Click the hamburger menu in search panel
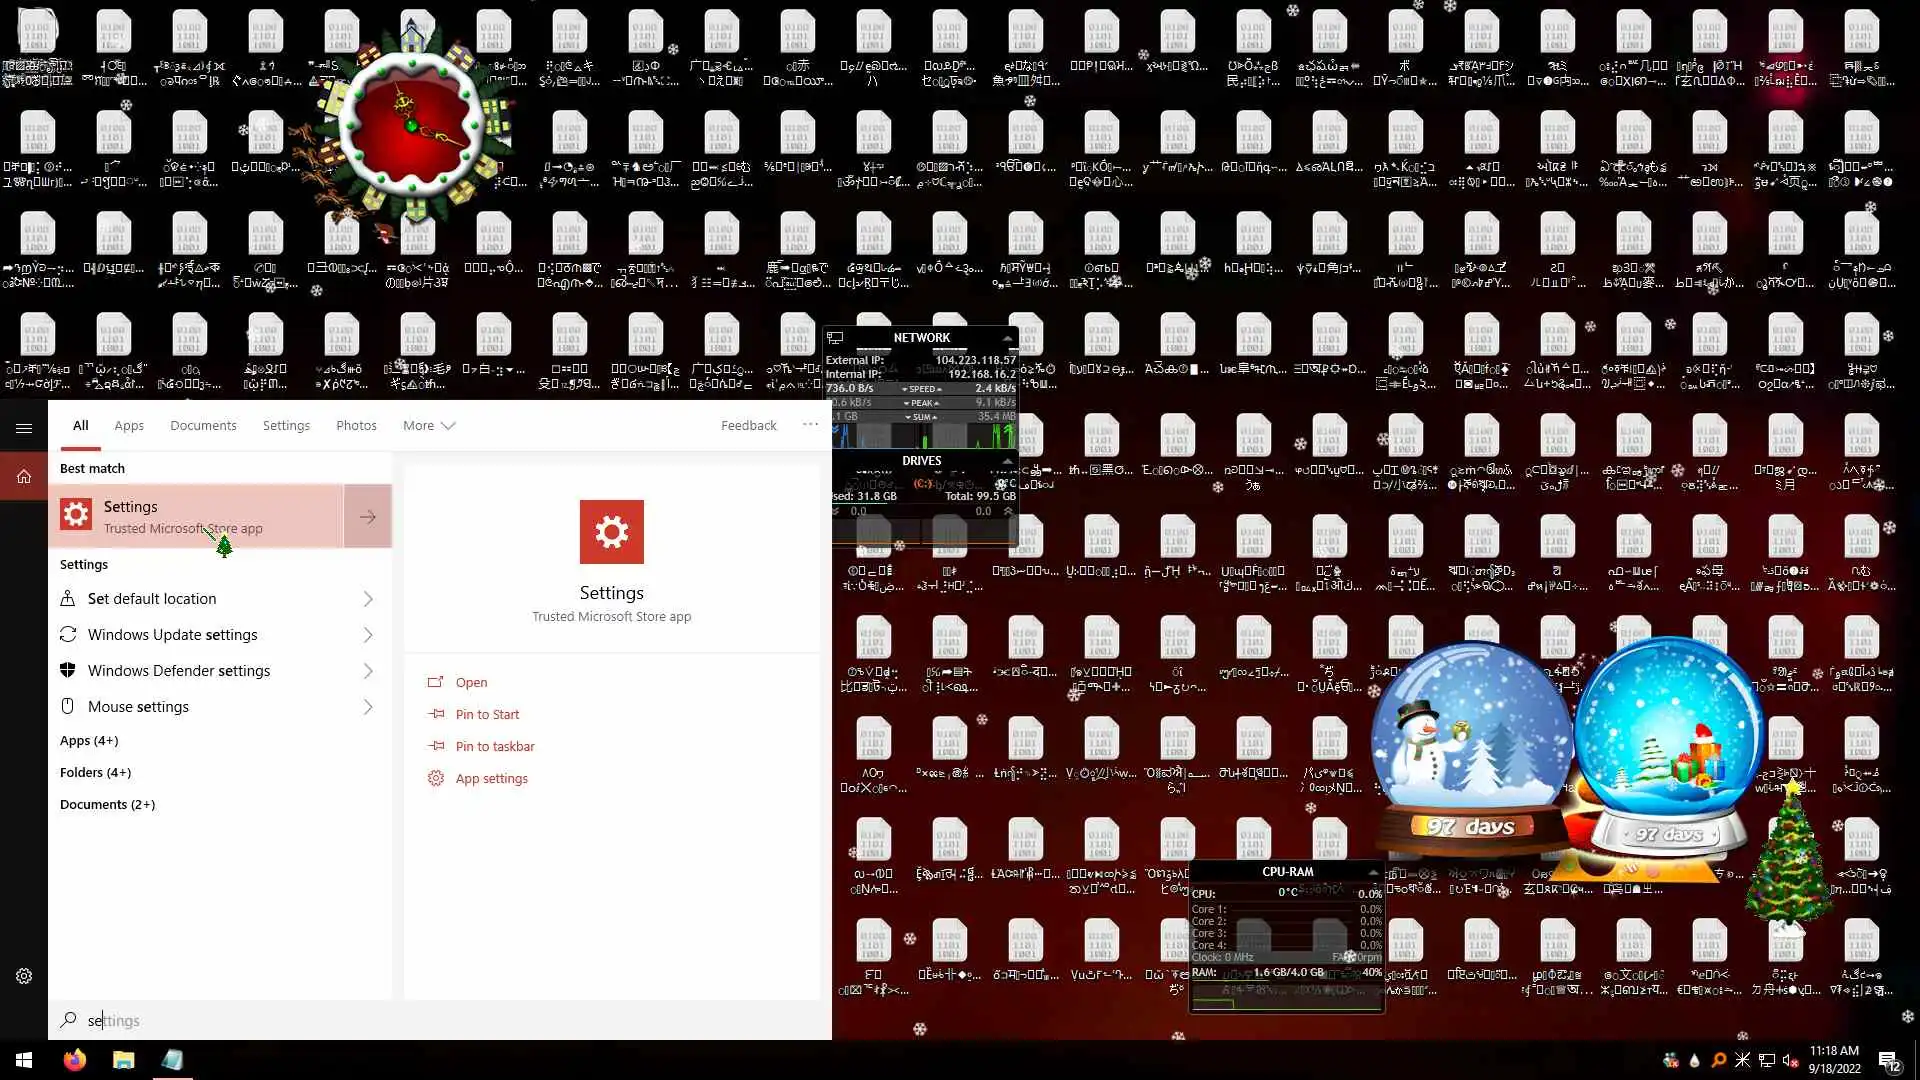Image resolution: width=1920 pixels, height=1080 pixels. (24, 428)
